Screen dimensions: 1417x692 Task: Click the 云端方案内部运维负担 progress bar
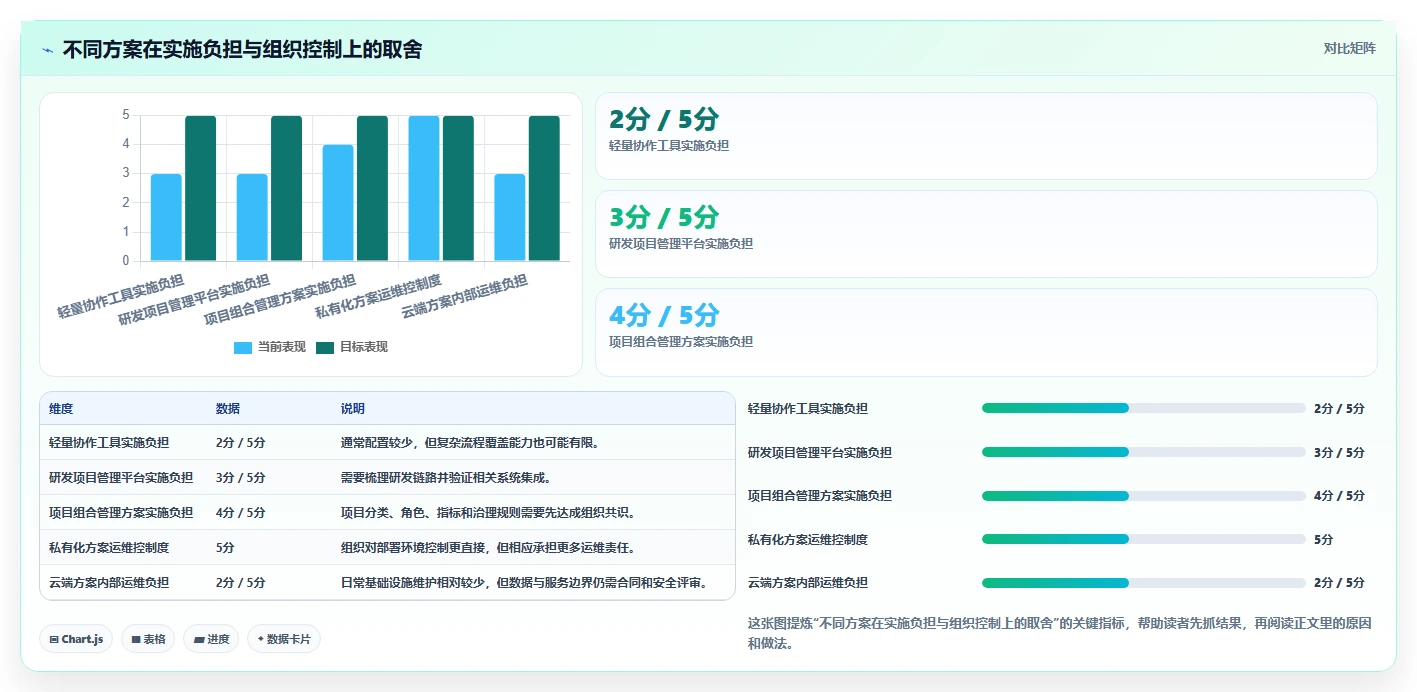(1144, 582)
